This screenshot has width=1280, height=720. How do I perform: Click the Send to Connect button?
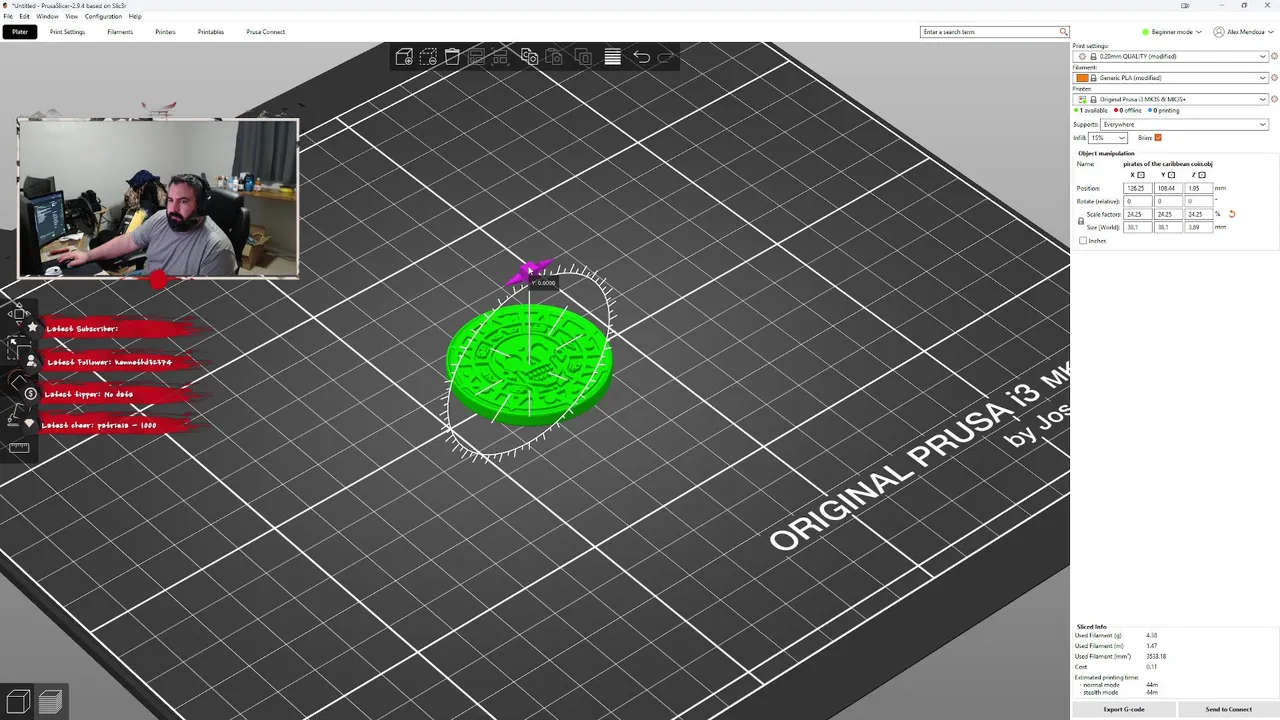(x=1228, y=709)
